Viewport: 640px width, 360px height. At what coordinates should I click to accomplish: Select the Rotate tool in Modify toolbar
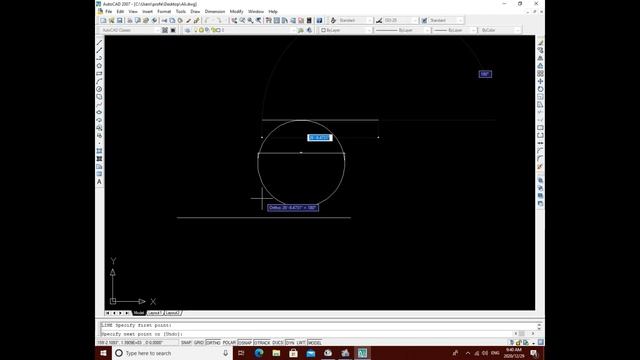(x=540, y=89)
